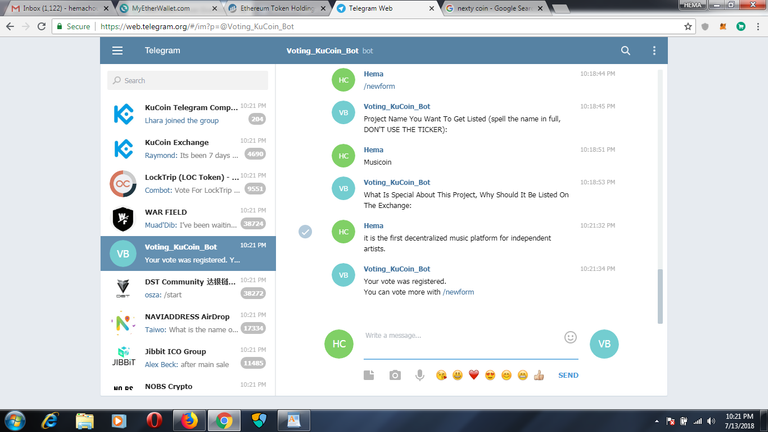The image size is (768, 432).
Task: Bookmark this page with the star icon
Action: point(688,26)
